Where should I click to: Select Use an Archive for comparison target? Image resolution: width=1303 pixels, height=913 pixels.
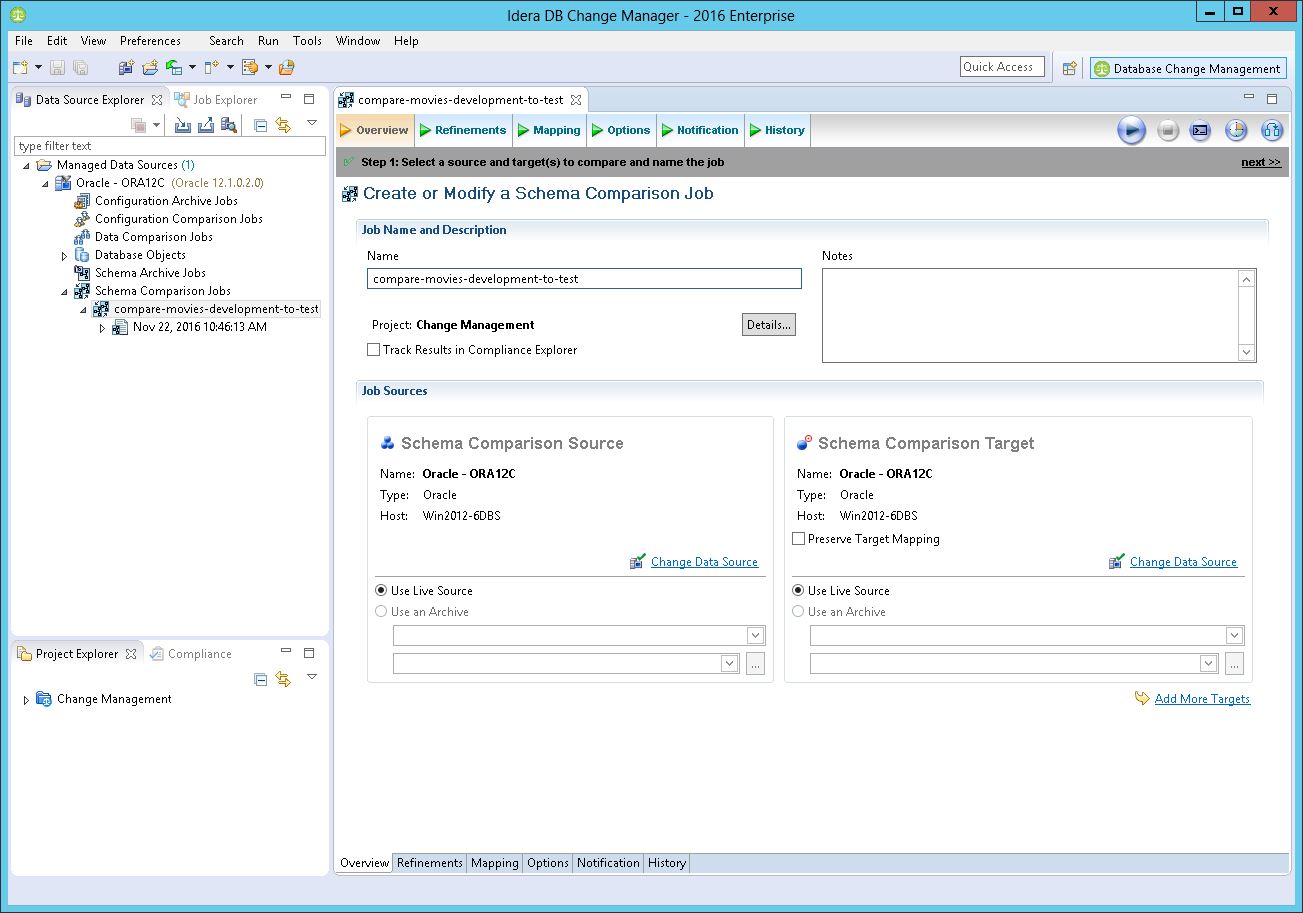(798, 612)
